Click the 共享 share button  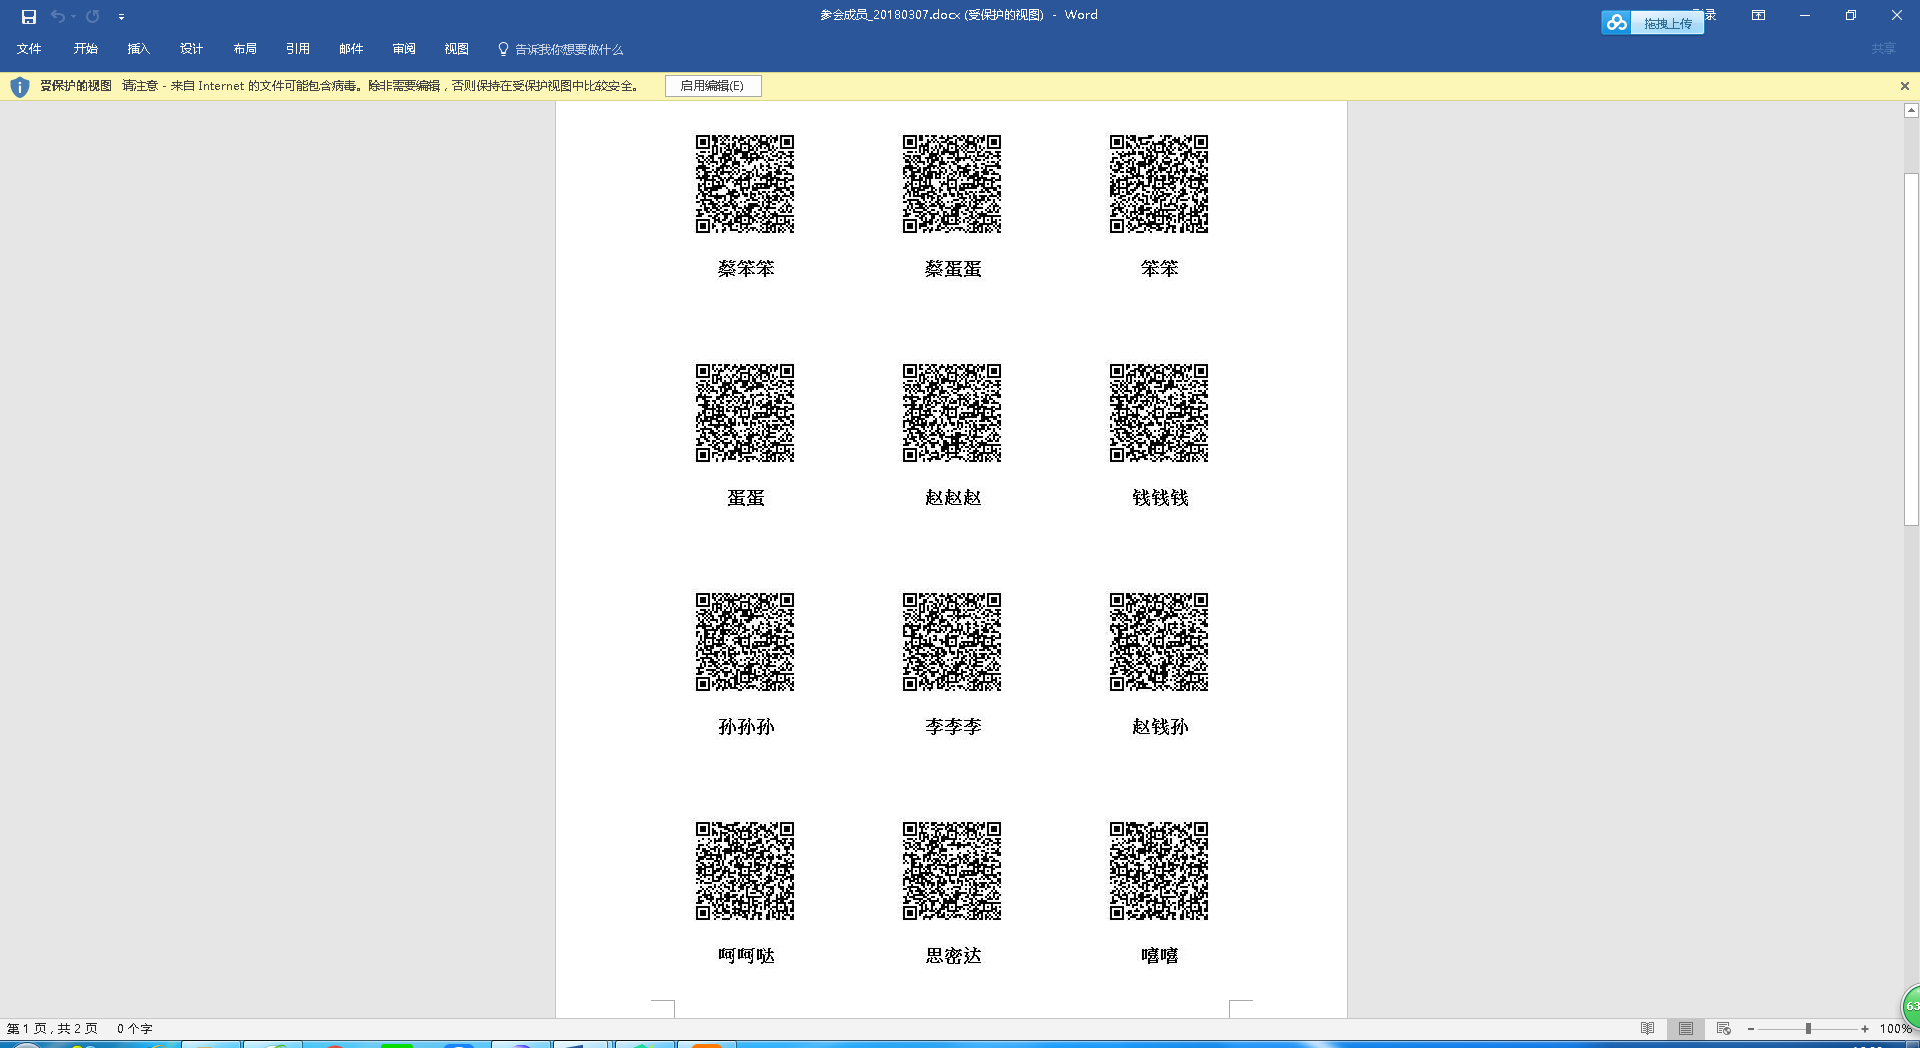[1884, 49]
